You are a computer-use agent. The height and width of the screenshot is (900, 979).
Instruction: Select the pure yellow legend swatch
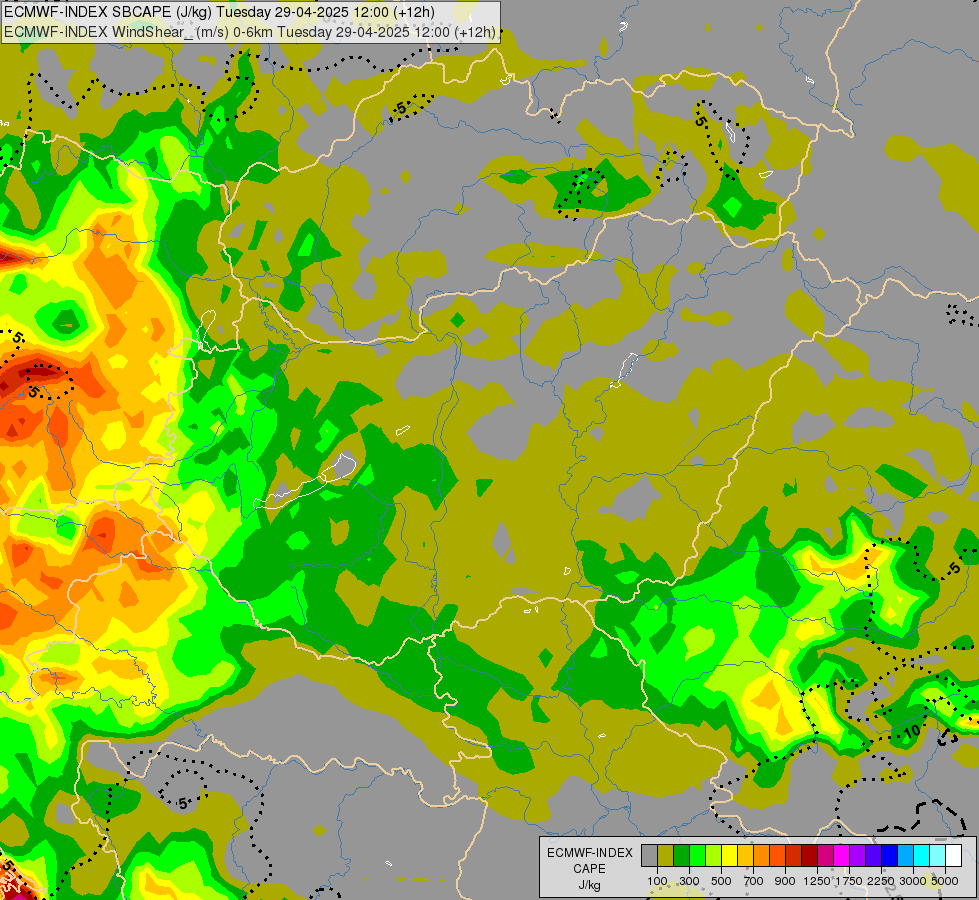[730, 855]
